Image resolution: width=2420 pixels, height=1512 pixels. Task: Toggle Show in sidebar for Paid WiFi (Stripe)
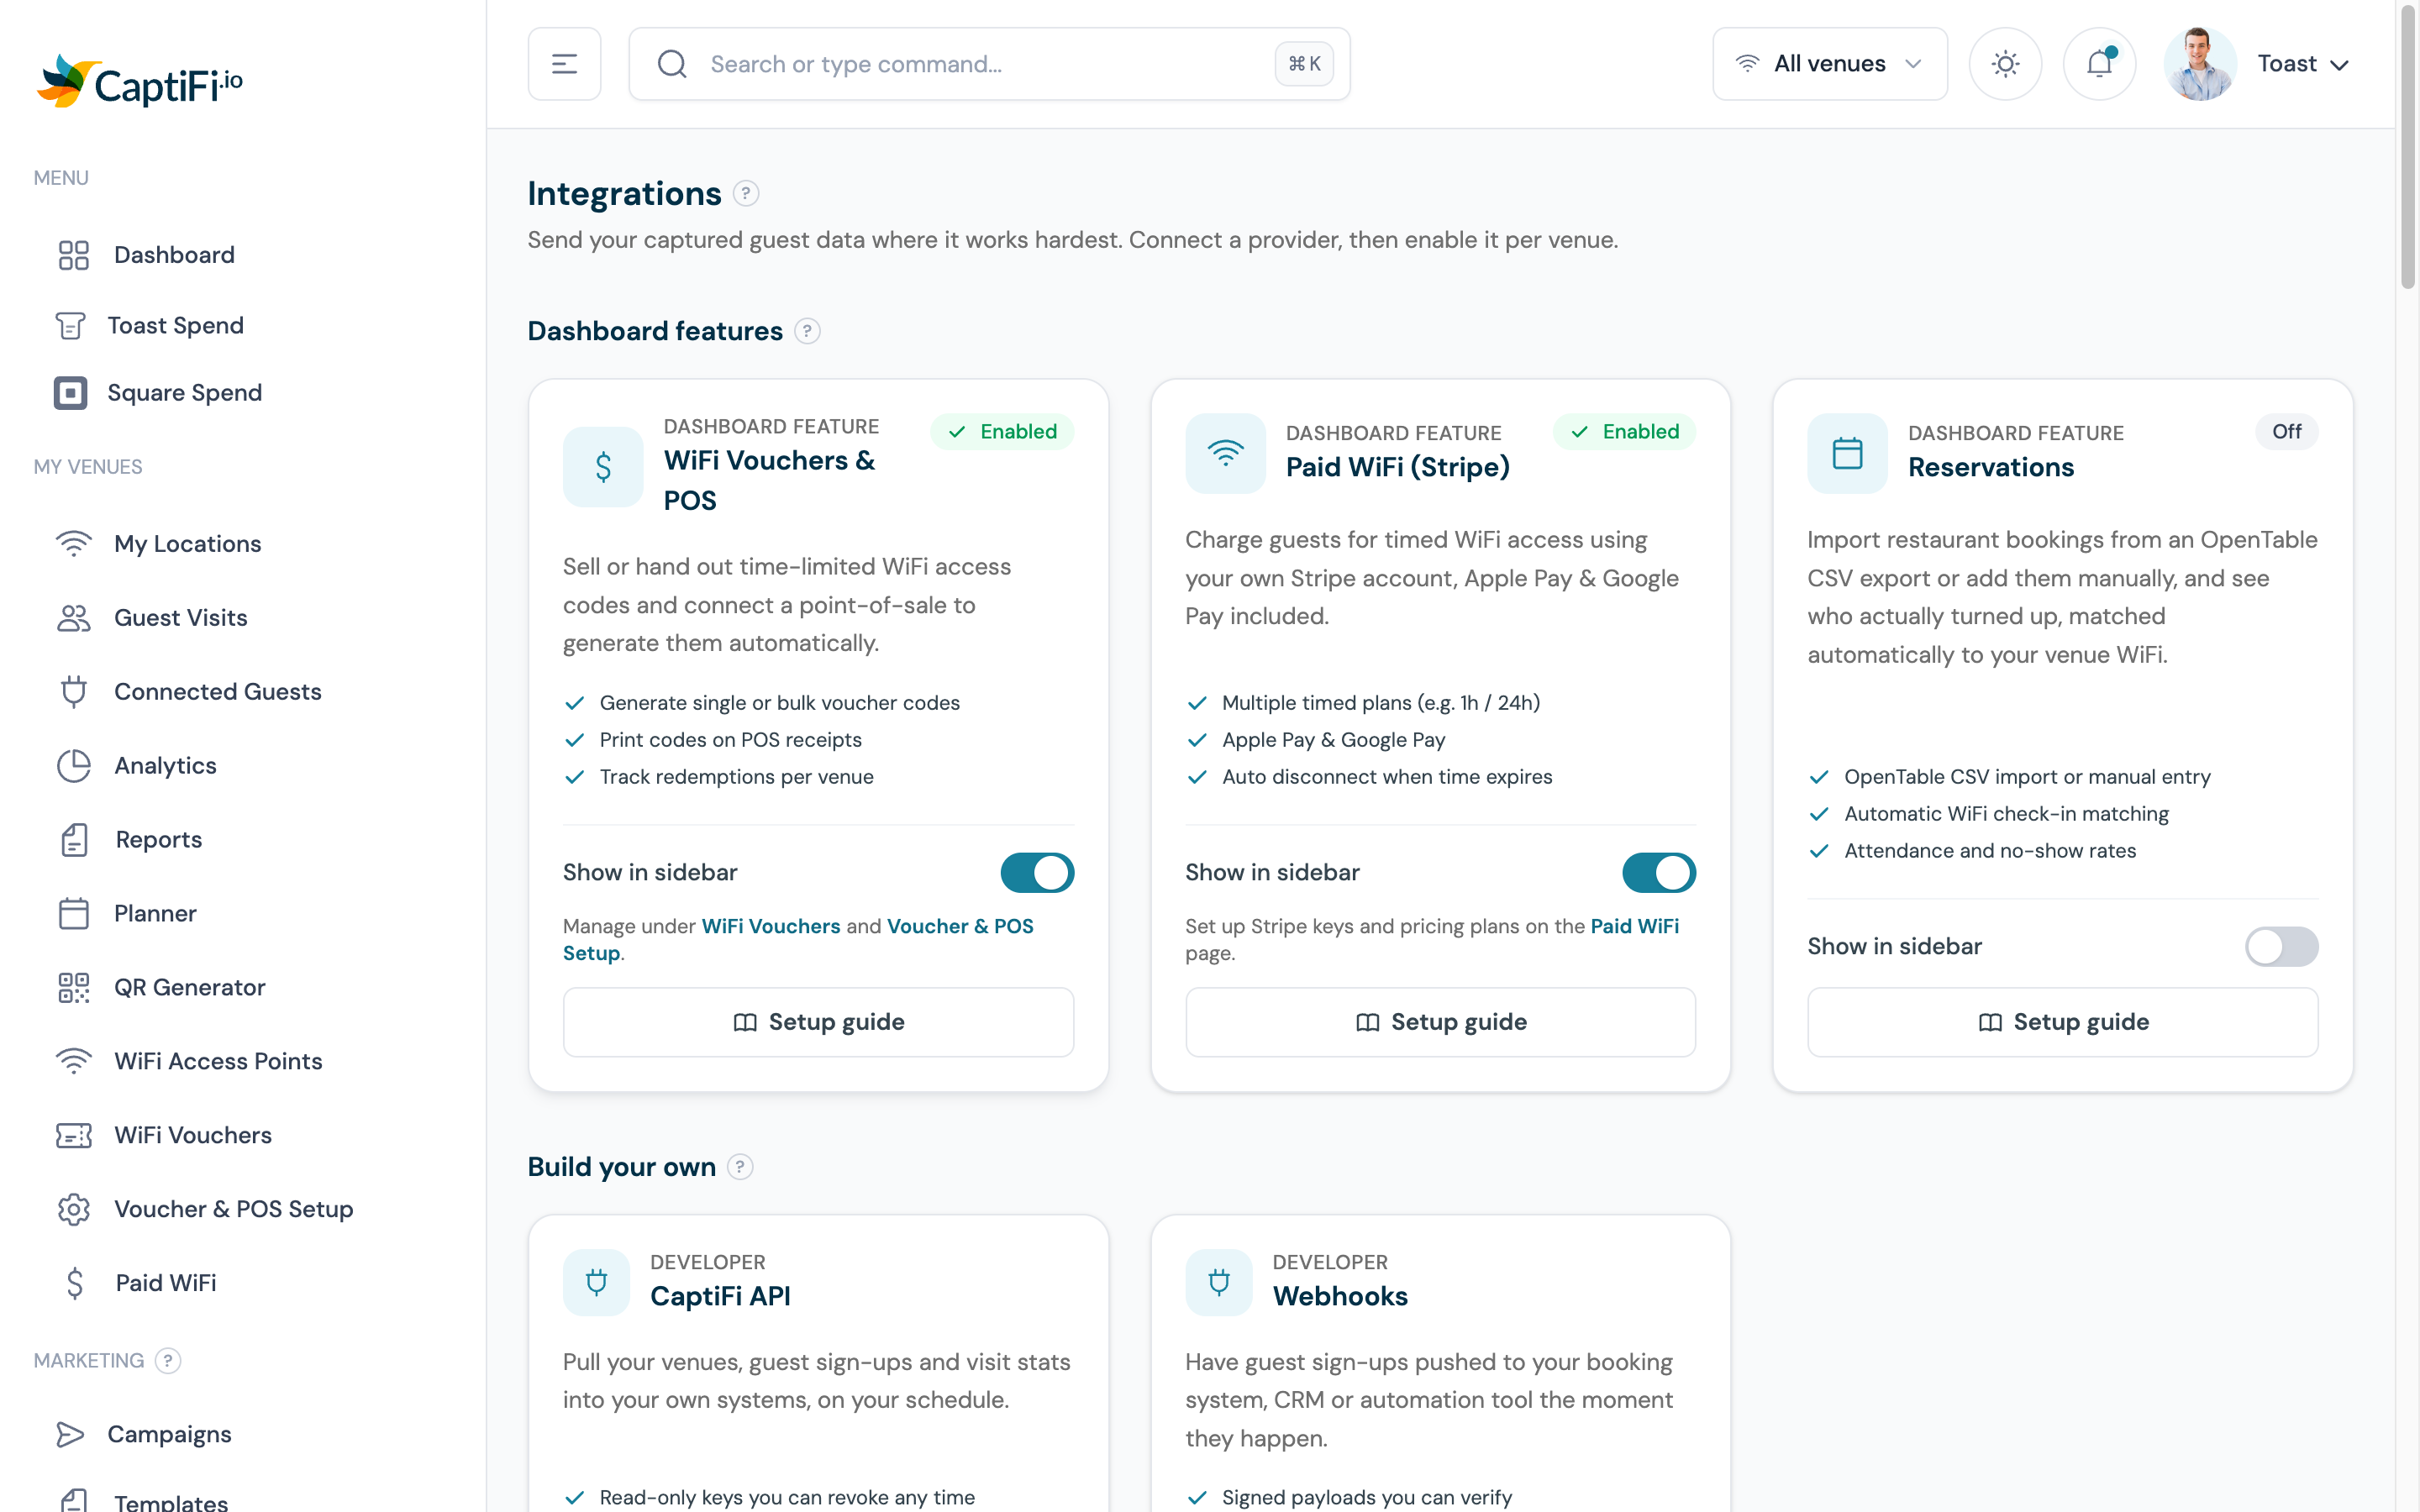click(1659, 873)
